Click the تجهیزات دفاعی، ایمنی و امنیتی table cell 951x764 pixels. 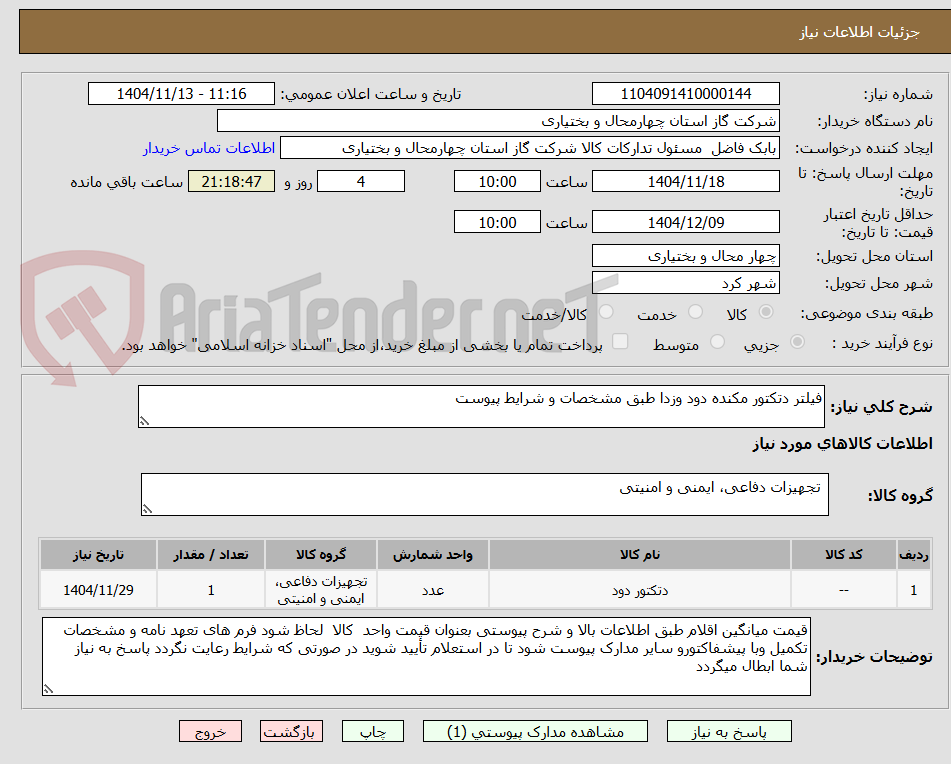click(x=321, y=590)
